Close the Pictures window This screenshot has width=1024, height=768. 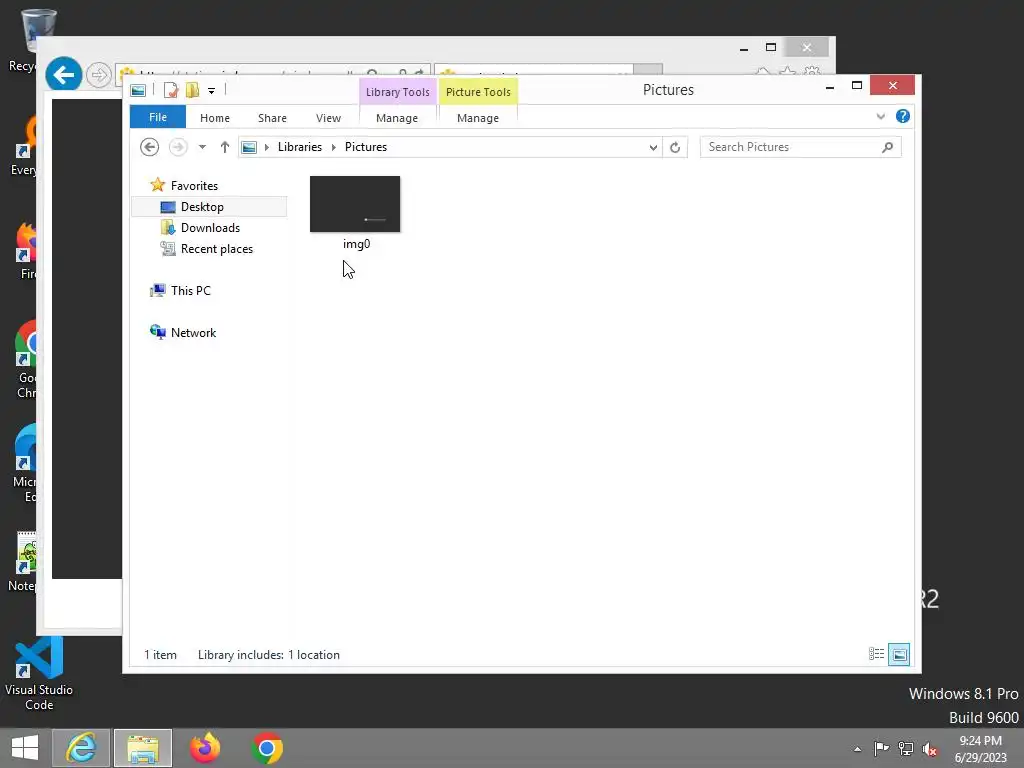click(x=892, y=86)
